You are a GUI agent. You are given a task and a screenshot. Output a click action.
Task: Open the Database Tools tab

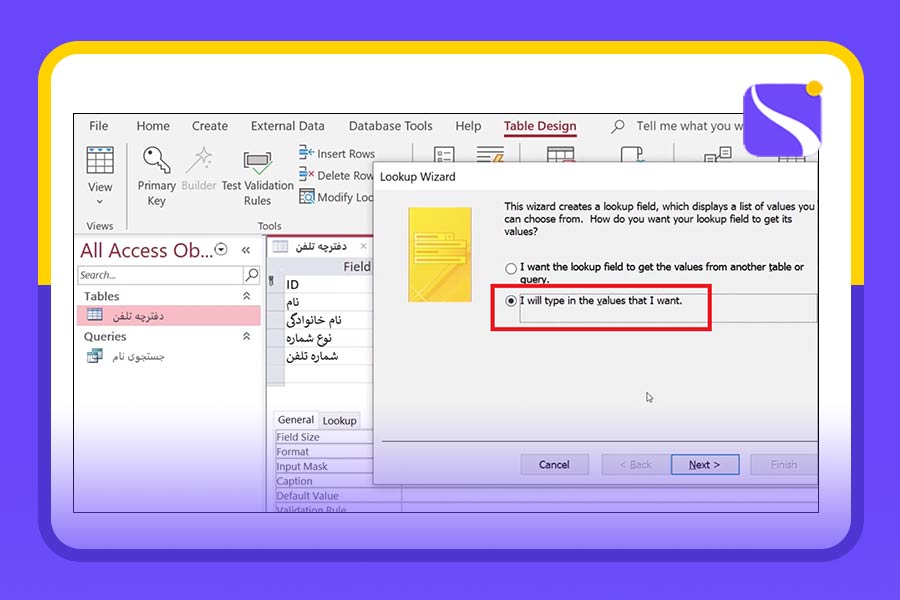coord(390,126)
